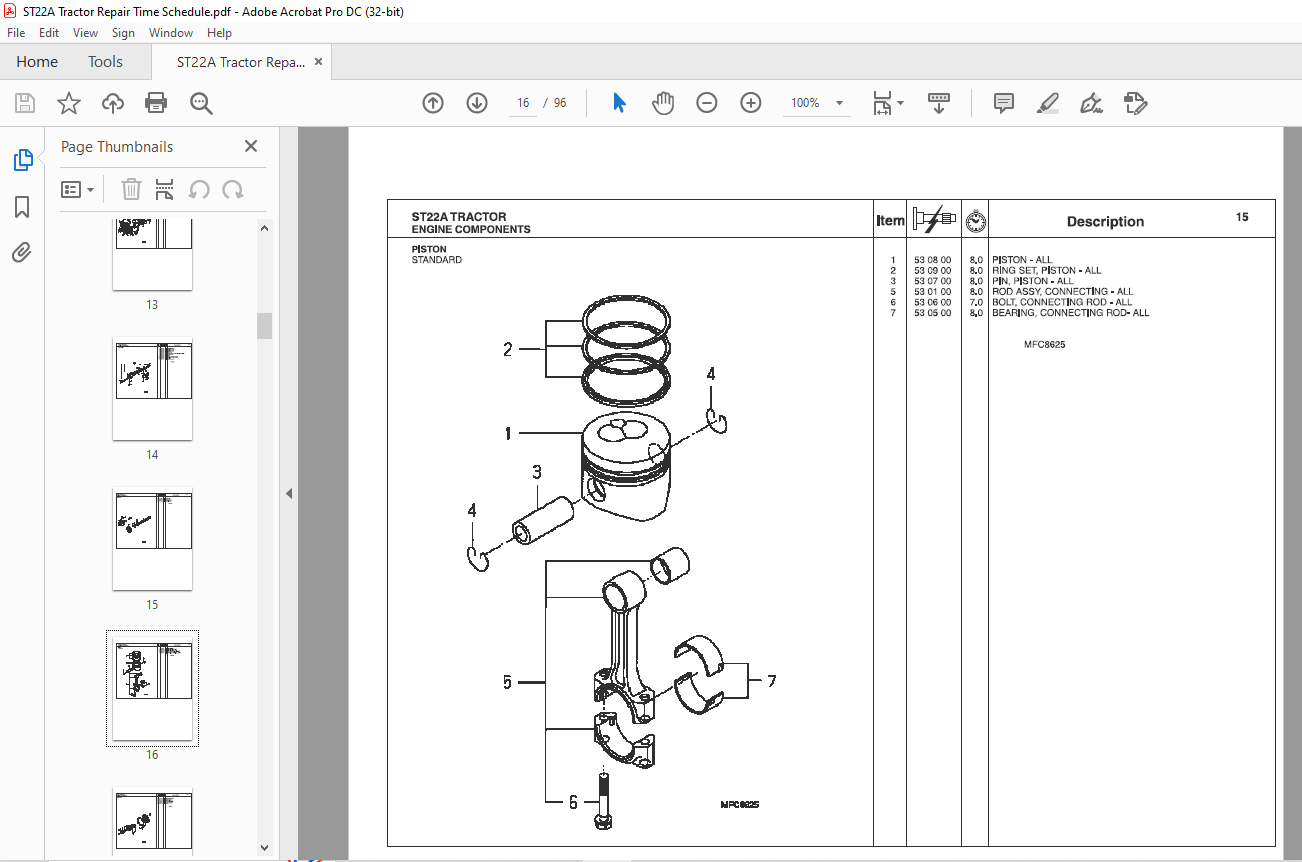1302x862 pixels.
Task: Show the Page Thumbnails sidebar icon
Action: click(22, 159)
